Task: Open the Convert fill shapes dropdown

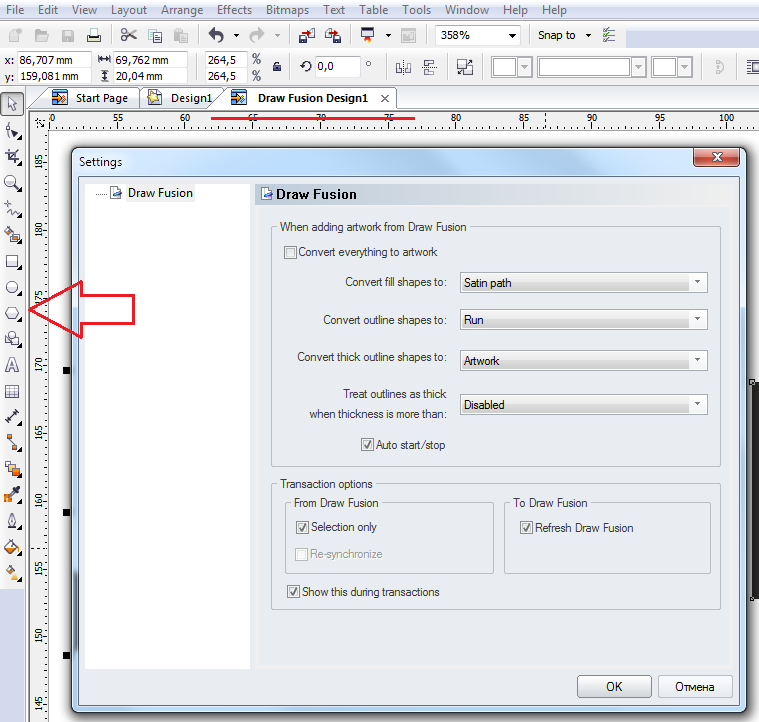Action: 583,283
